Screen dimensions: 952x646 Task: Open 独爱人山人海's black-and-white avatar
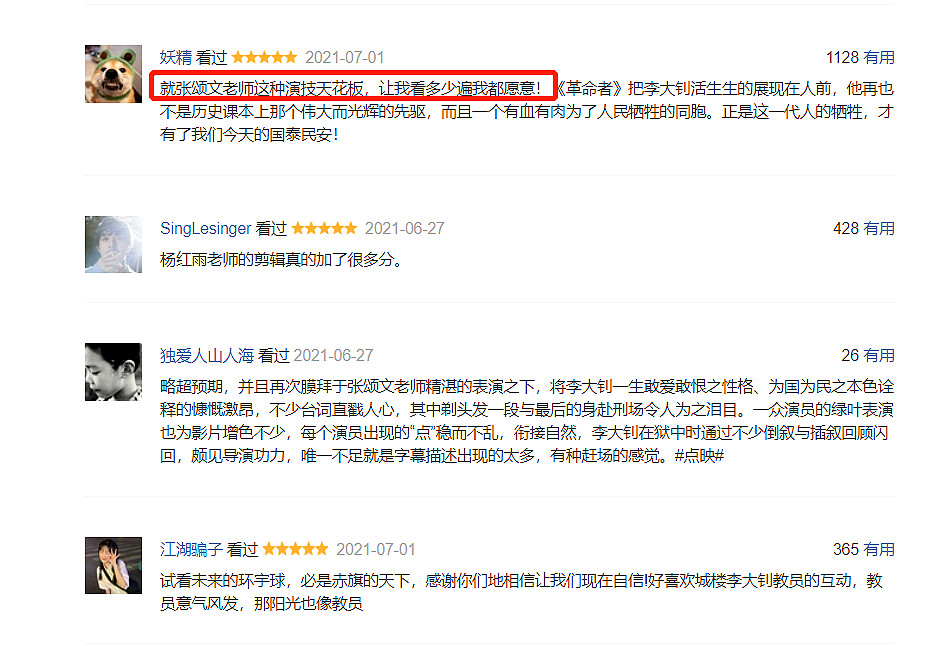(114, 372)
